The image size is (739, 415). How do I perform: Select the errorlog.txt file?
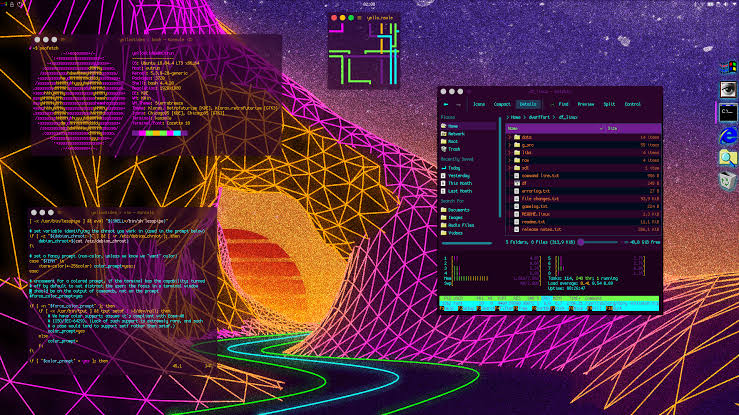click(x=532, y=191)
